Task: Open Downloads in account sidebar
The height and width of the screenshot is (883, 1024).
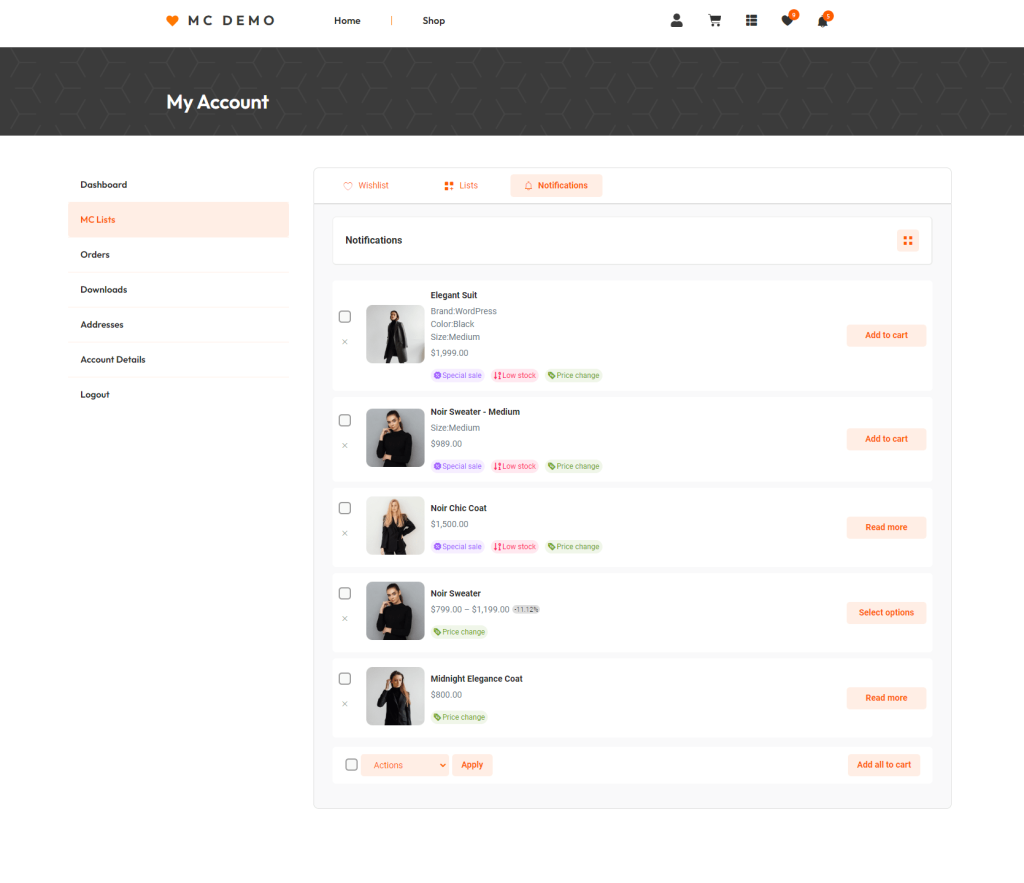Action: [178, 289]
